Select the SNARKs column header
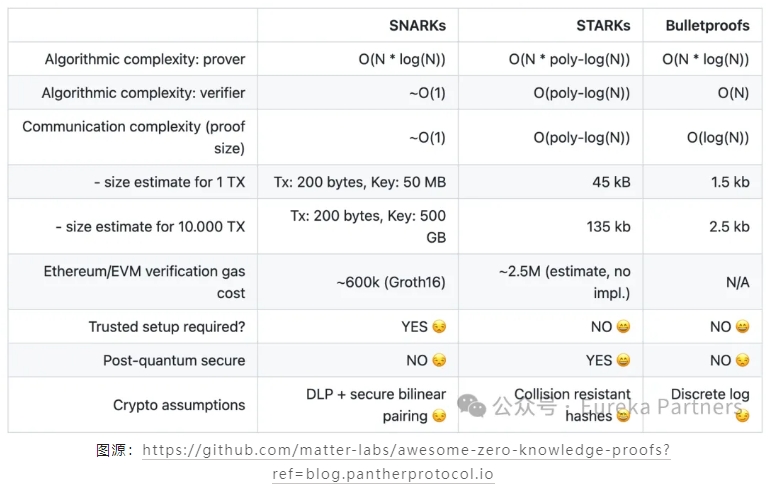Viewport: 769px width, 490px height. (417, 26)
